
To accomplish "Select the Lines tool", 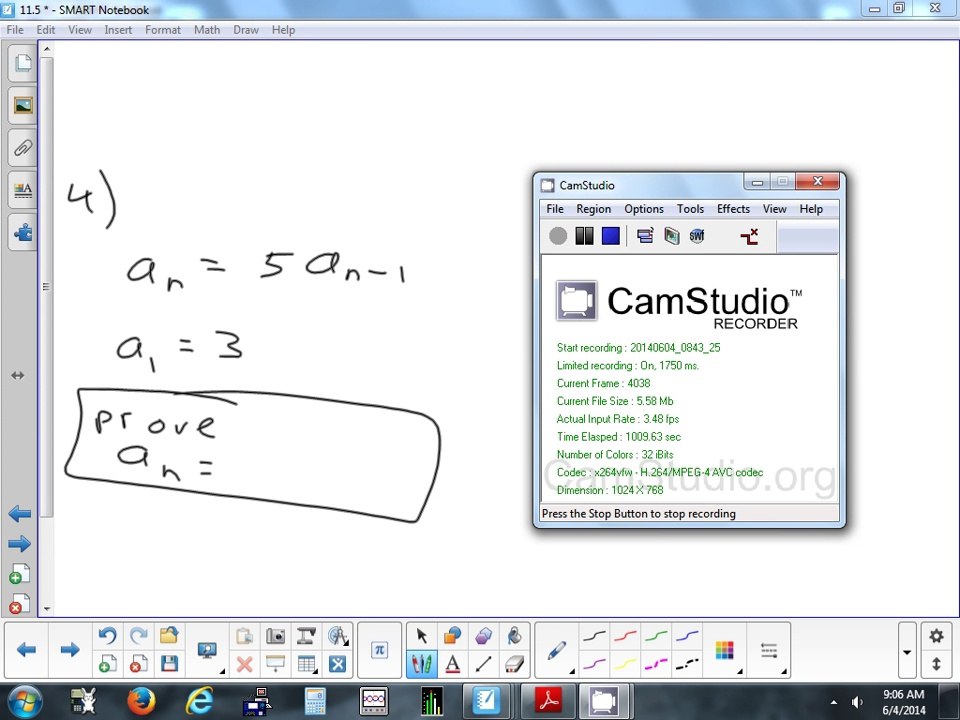I will tap(484, 664).
